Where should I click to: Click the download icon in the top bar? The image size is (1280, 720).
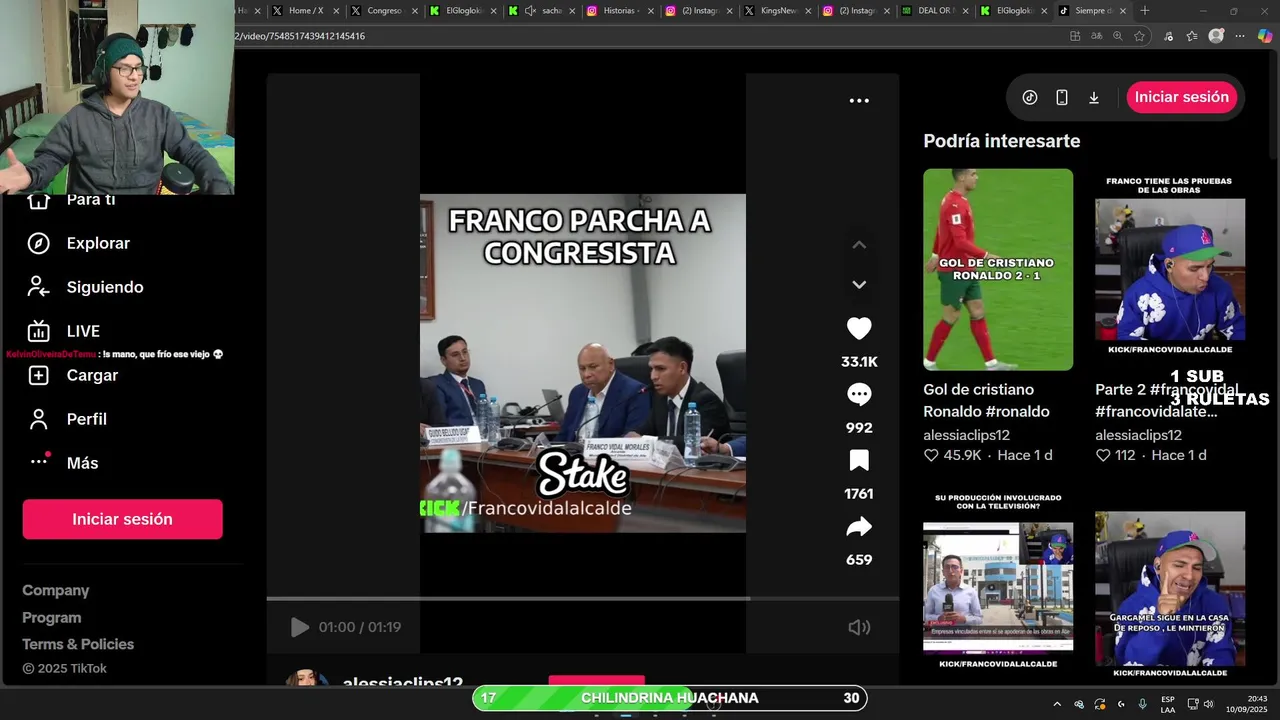[x=1094, y=97]
